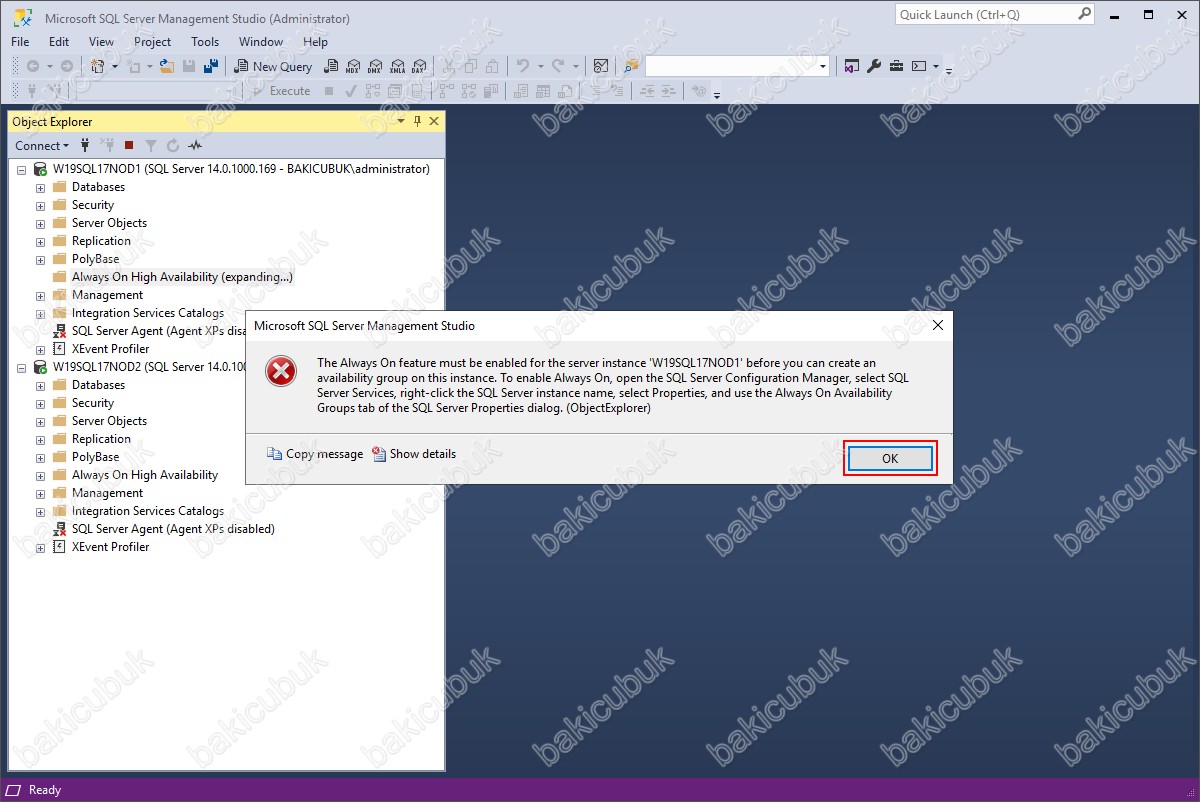Image resolution: width=1200 pixels, height=802 pixels.
Task: Select Integration Services Catalogs under W19SQL17NOD2
Action: [148, 511]
